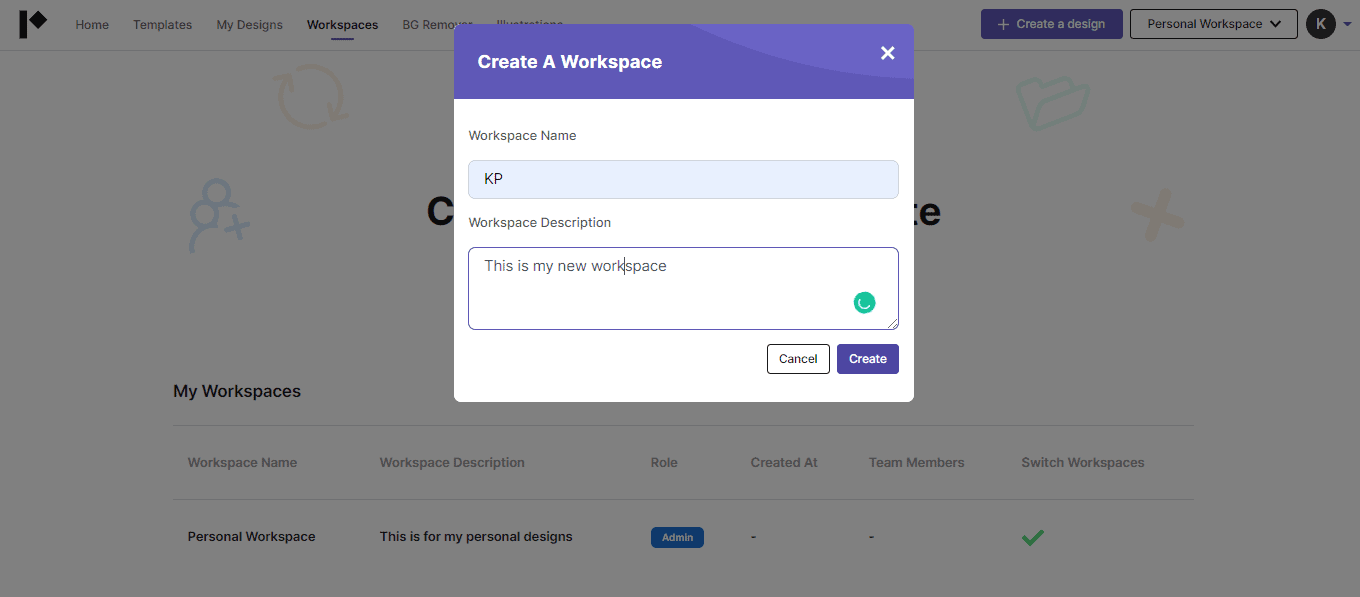Click the Pixelied logo icon
This screenshot has width=1360, height=597.
(x=32, y=24)
